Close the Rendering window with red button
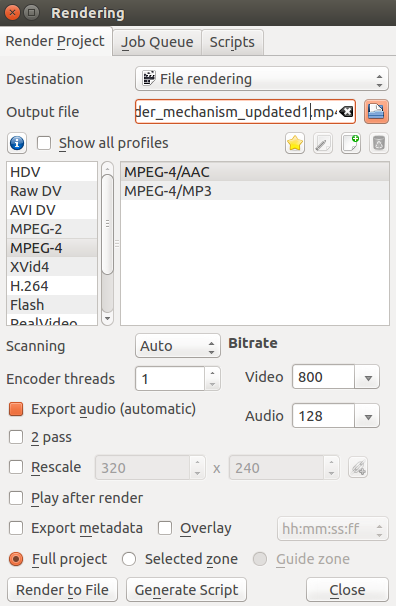The image size is (396, 606). (x=12, y=13)
